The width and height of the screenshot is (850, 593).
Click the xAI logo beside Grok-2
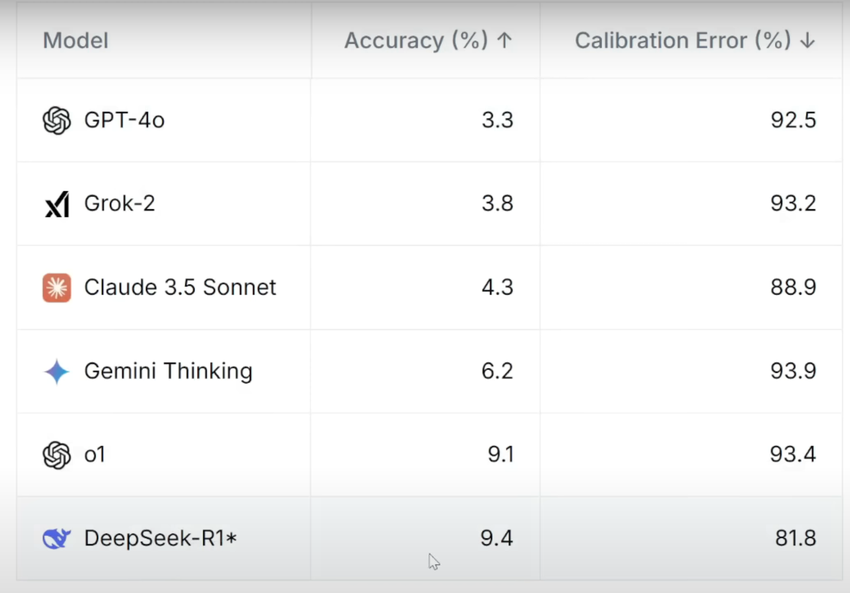pyautogui.click(x=57, y=204)
